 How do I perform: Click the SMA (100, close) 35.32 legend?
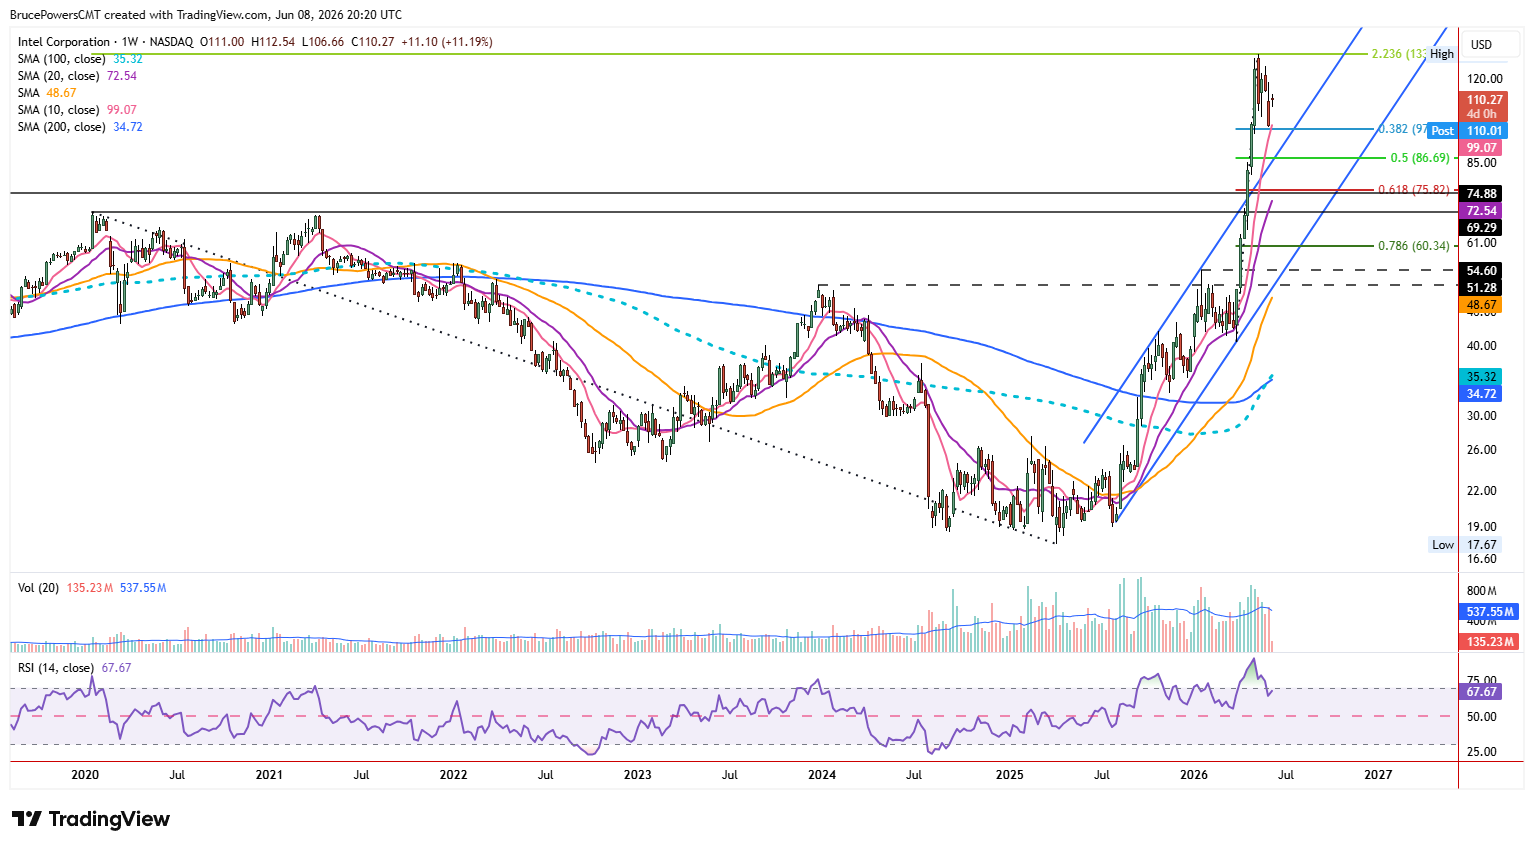click(x=80, y=59)
